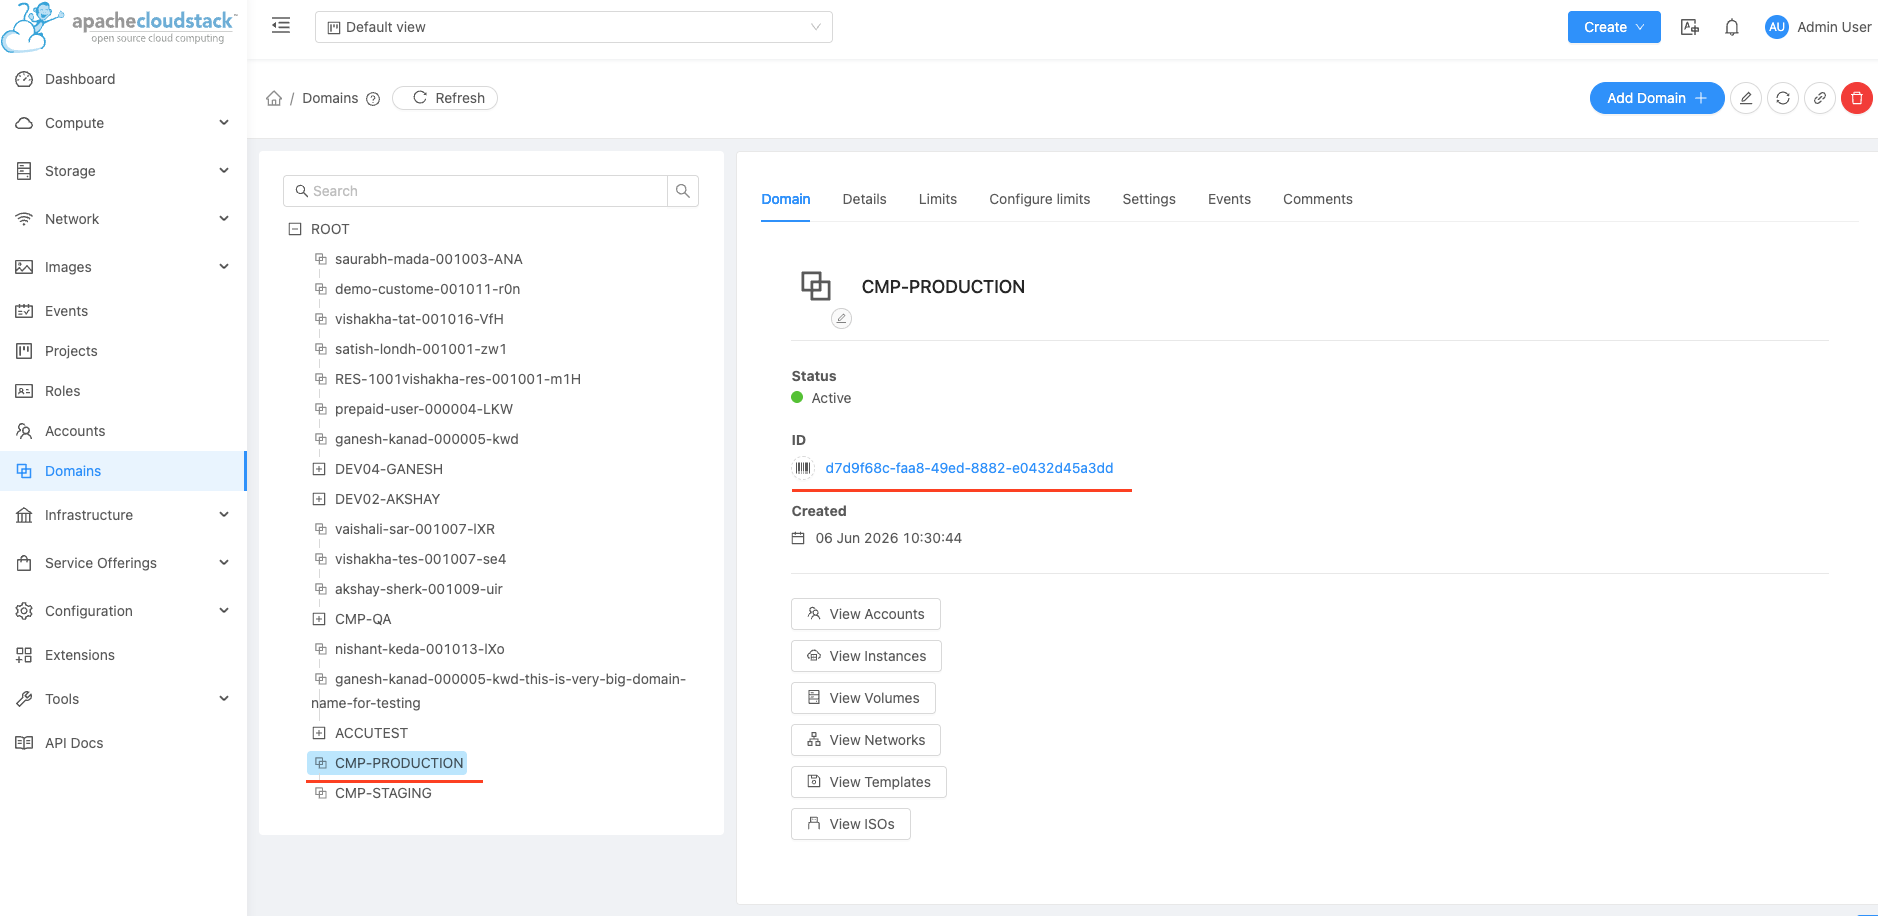Image resolution: width=1878 pixels, height=916 pixels.
Task: Switch to the Configure limits tab
Action: click(1040, 199)
